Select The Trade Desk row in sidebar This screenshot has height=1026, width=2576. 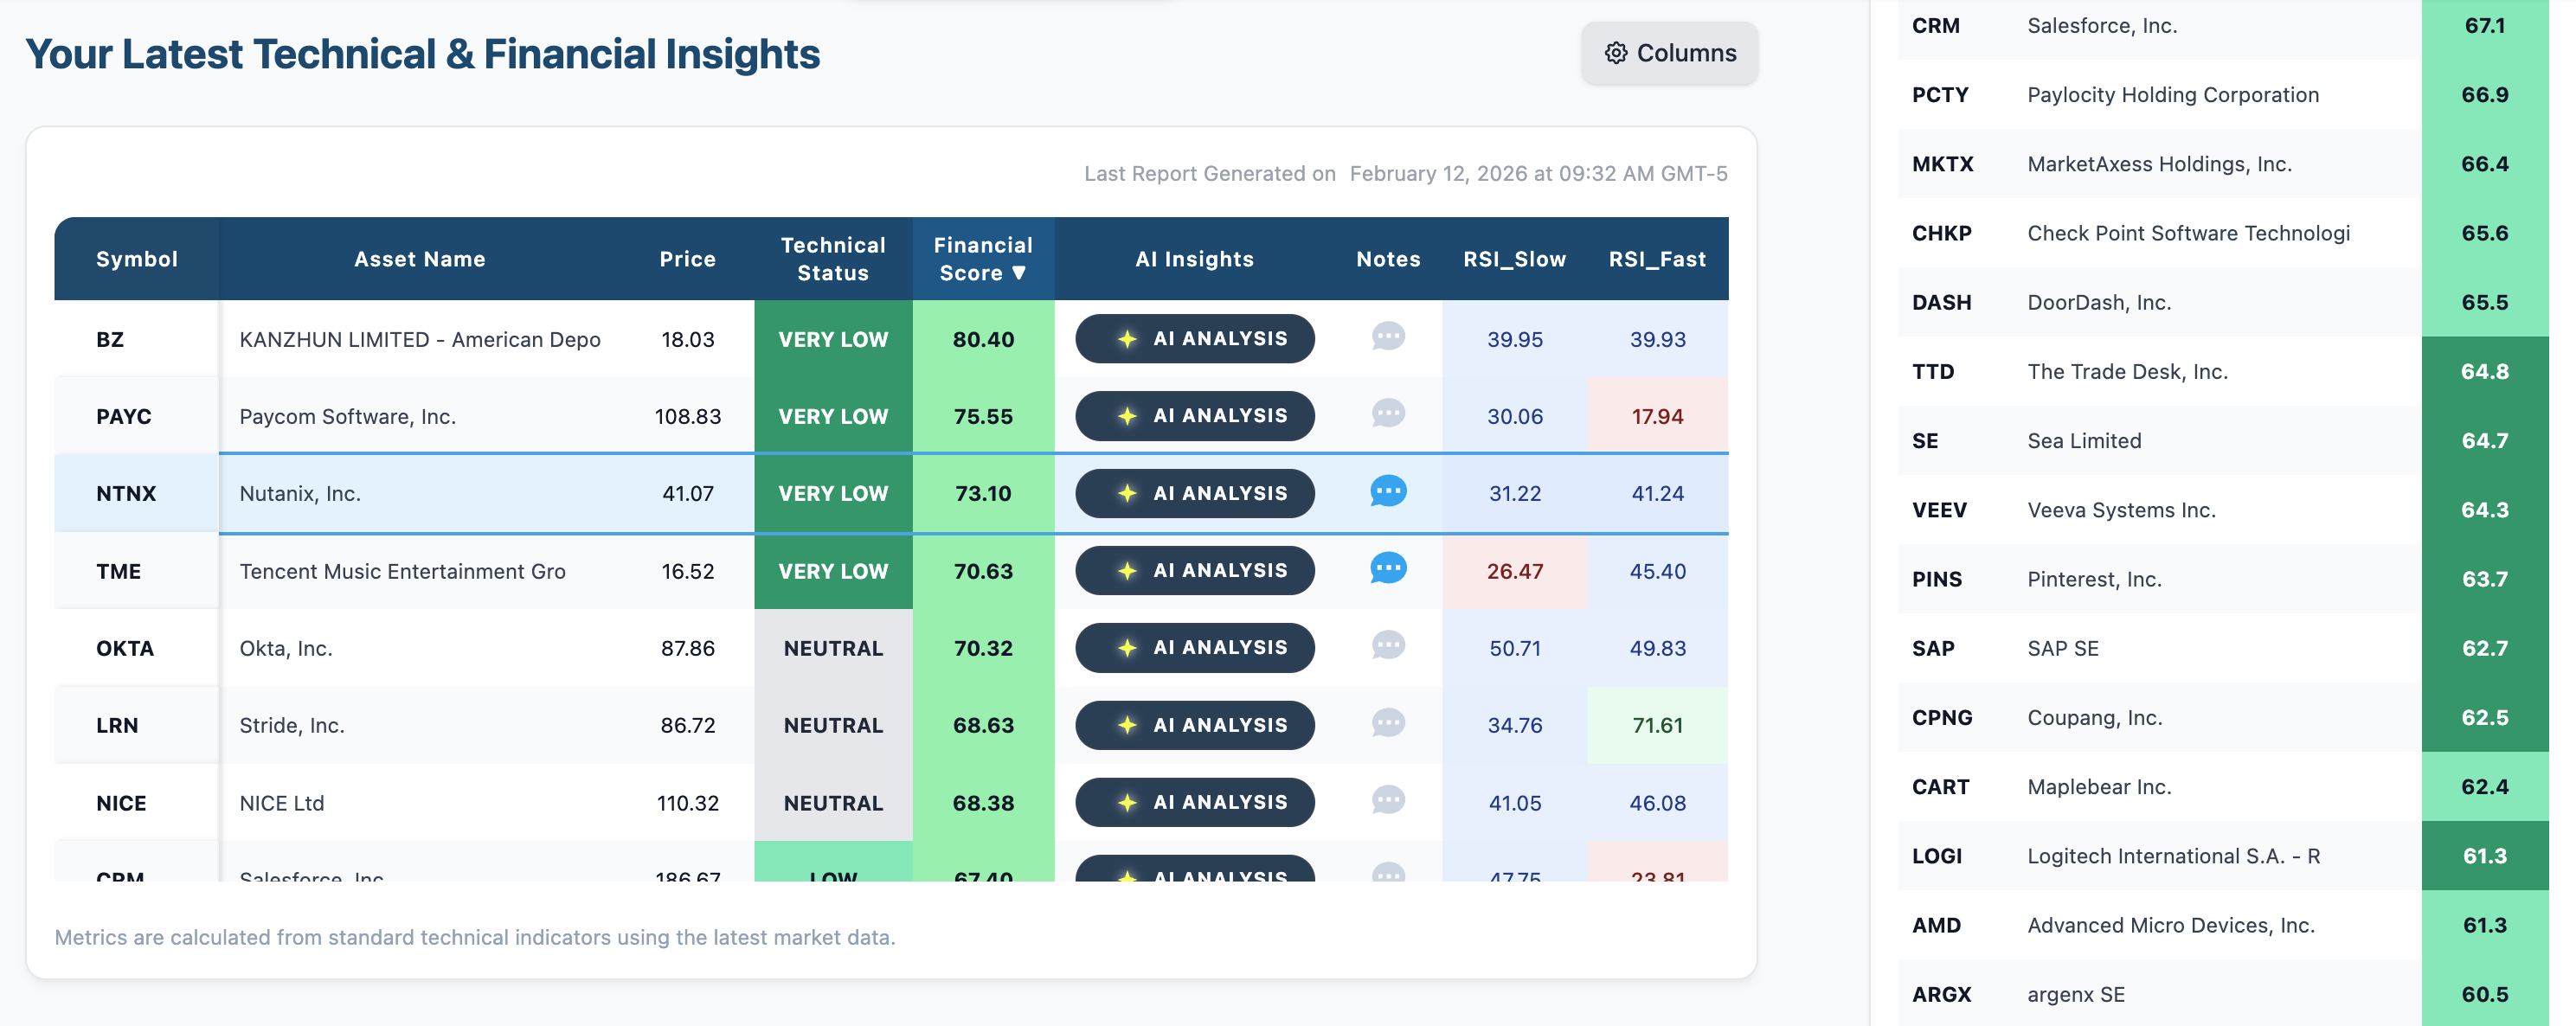[x=2126, y=372]
